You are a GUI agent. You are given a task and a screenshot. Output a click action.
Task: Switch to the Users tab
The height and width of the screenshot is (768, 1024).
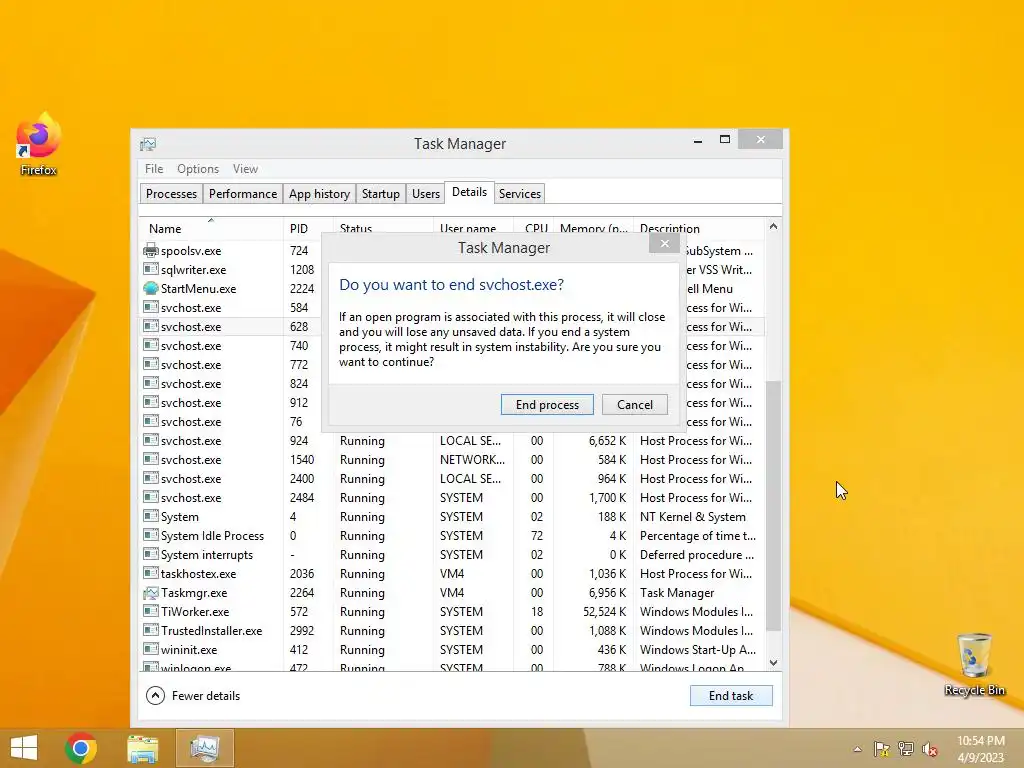point(426,193)
